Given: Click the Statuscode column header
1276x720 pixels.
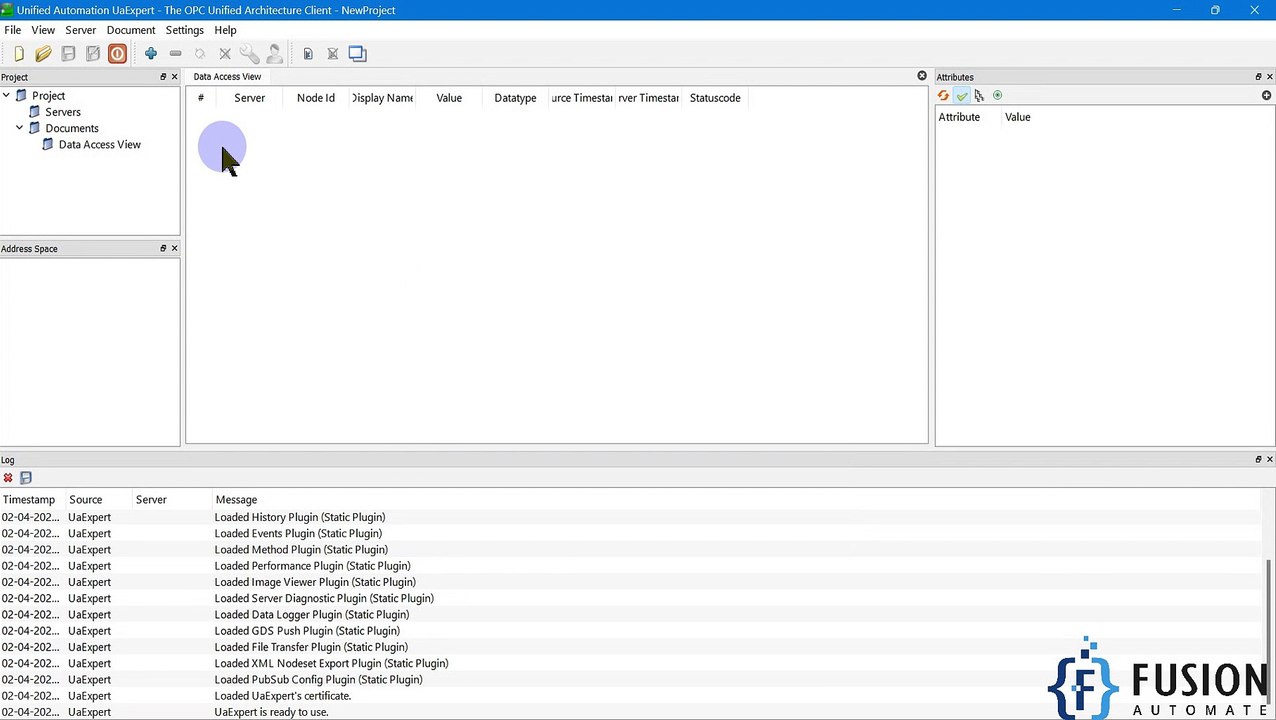Looking at the screenshot, I should [x=715, y=98].
